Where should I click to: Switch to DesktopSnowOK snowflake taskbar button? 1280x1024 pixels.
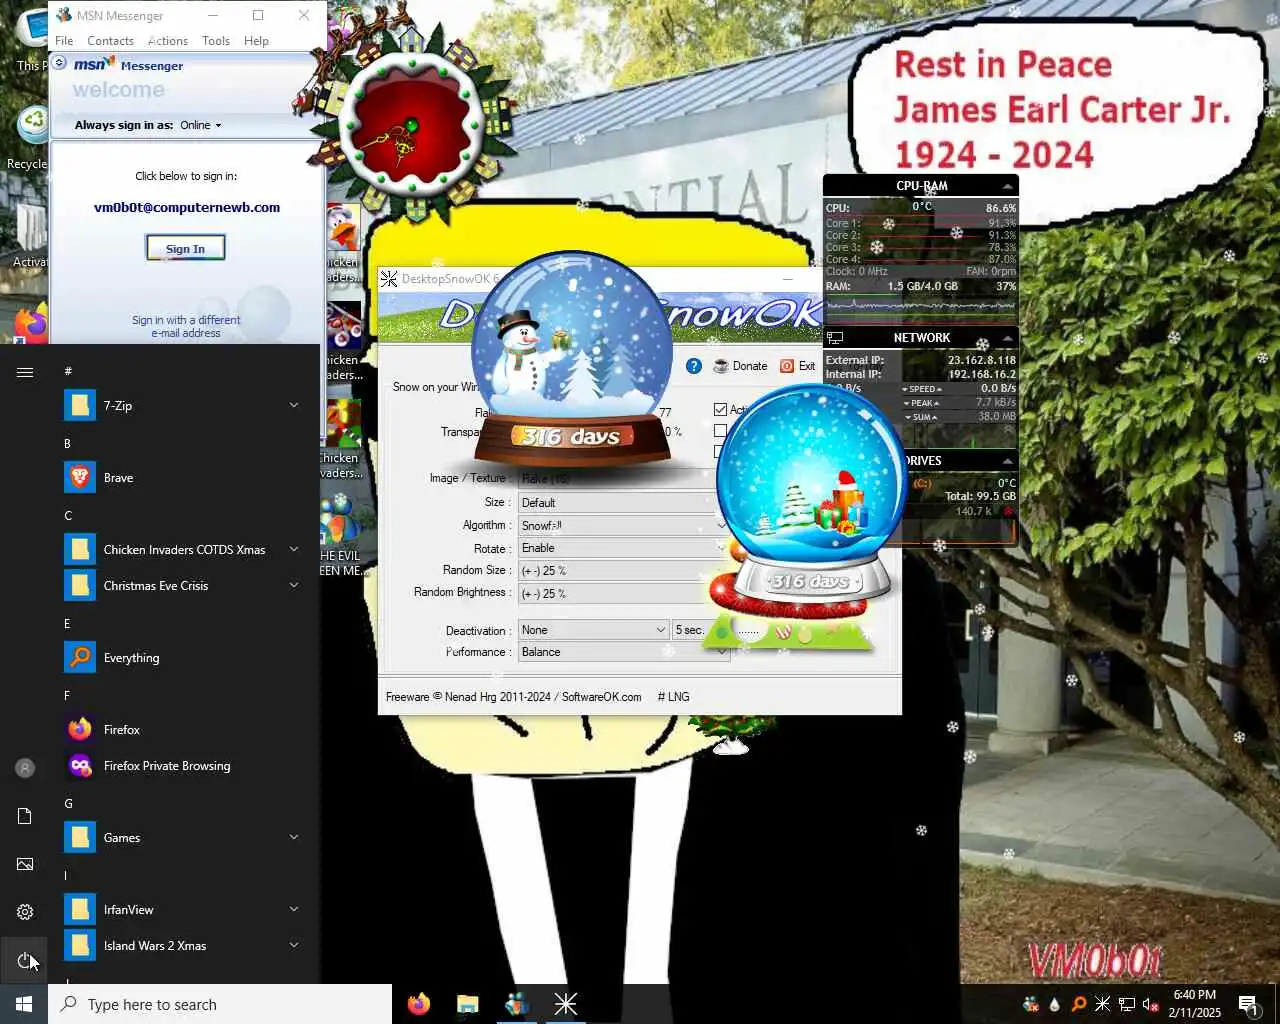pyautogui.click(x=565, y=1004)
